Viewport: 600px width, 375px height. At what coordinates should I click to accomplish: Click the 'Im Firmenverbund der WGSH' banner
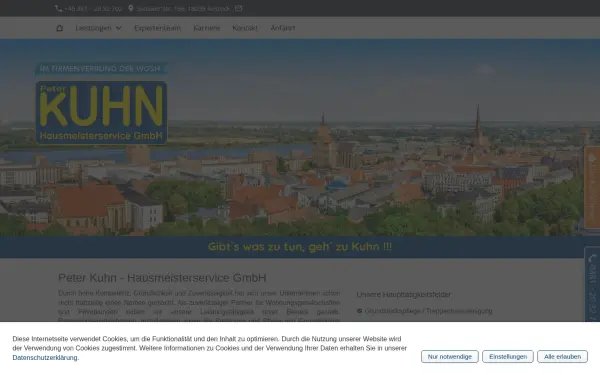pyautogui.click(x=100, y=69)
